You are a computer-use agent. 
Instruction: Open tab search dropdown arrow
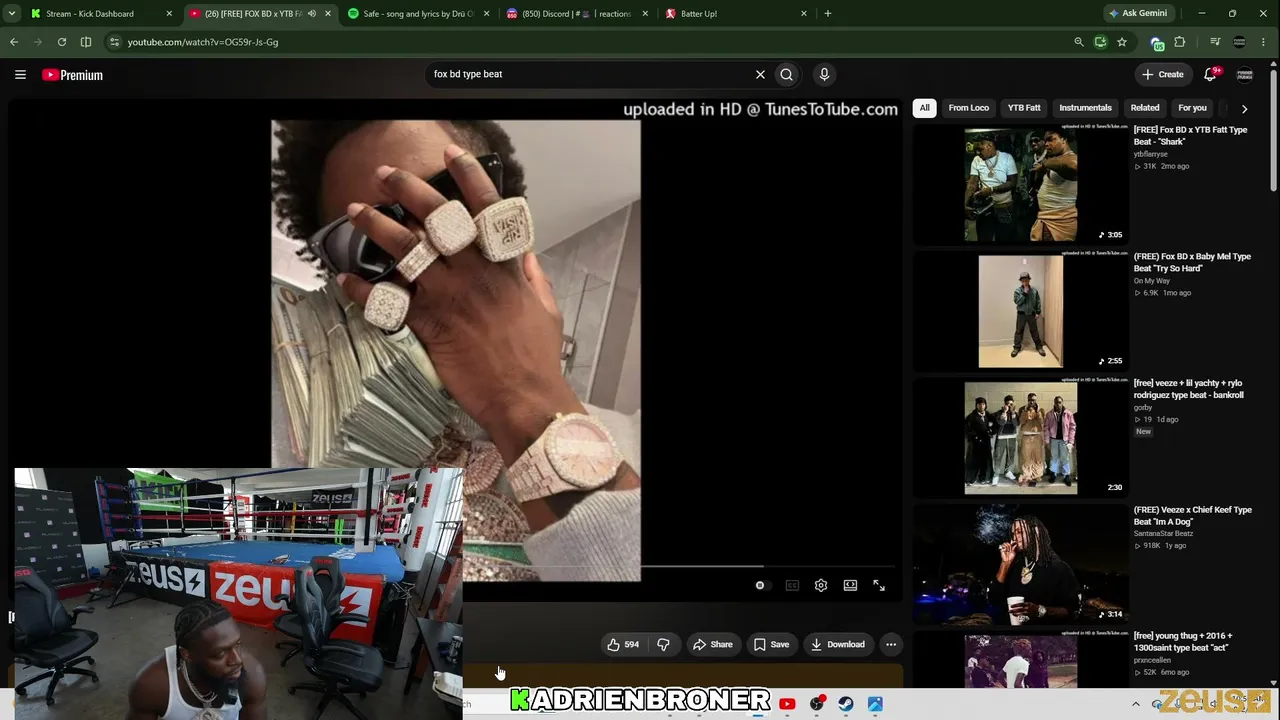[x=11, y=14]
